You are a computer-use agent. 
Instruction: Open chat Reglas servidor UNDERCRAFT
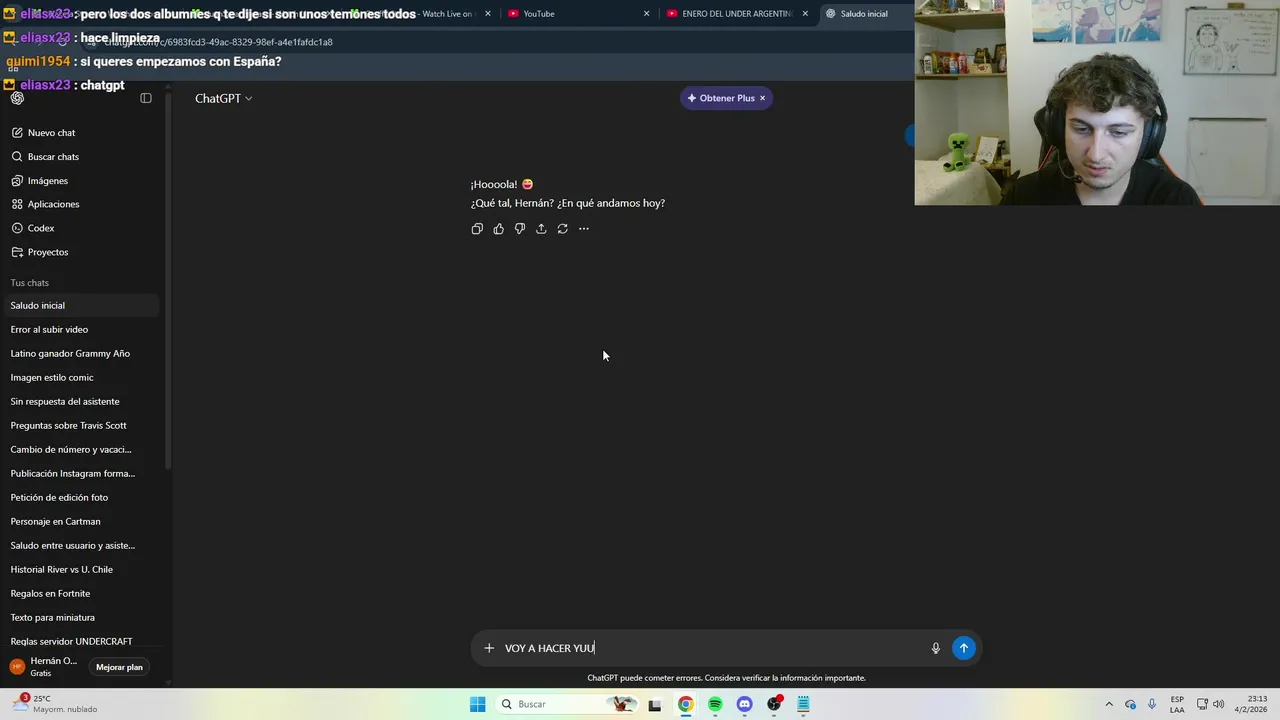[80, 641]
